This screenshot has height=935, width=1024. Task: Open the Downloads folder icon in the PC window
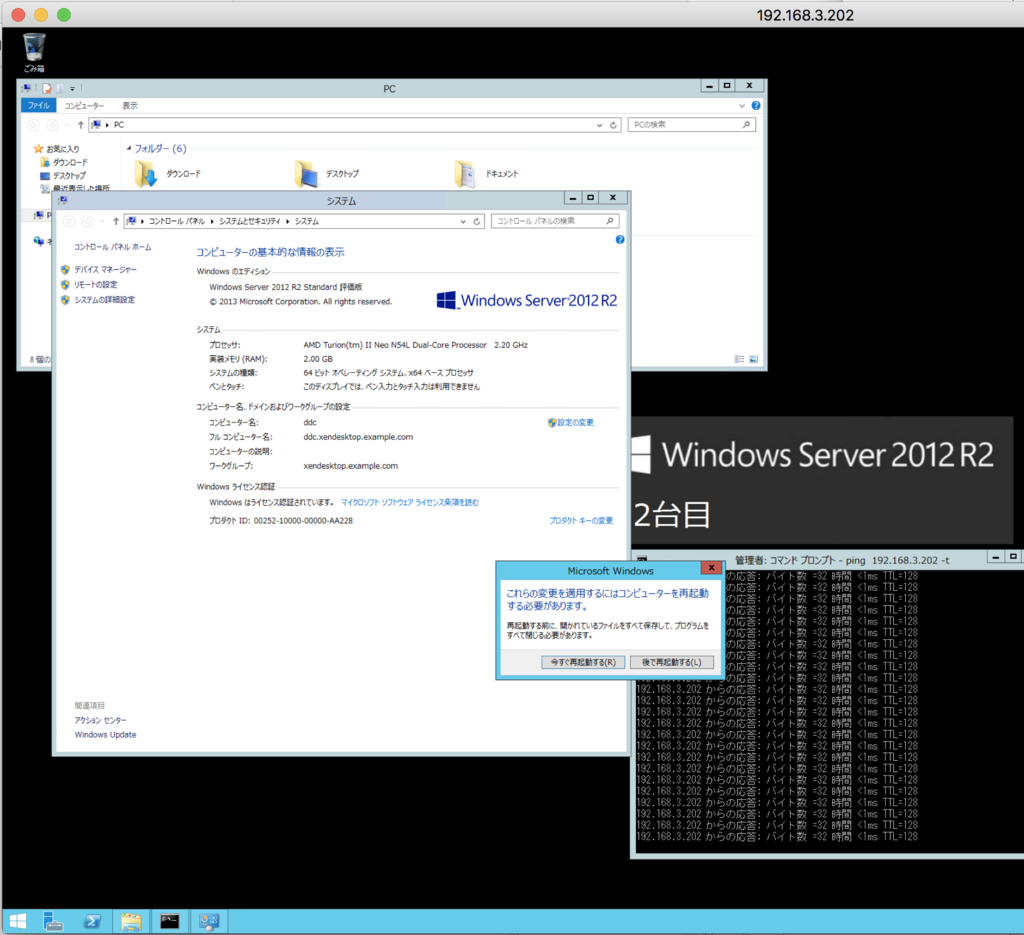[x=146, y=174]
